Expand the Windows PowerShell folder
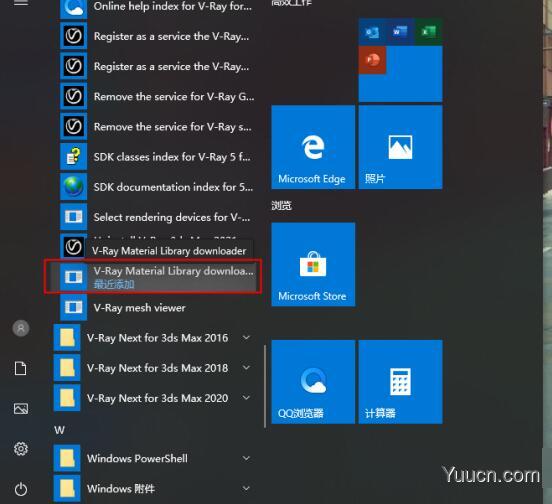The width and height of the screenshot is (552, 504). 153,458
